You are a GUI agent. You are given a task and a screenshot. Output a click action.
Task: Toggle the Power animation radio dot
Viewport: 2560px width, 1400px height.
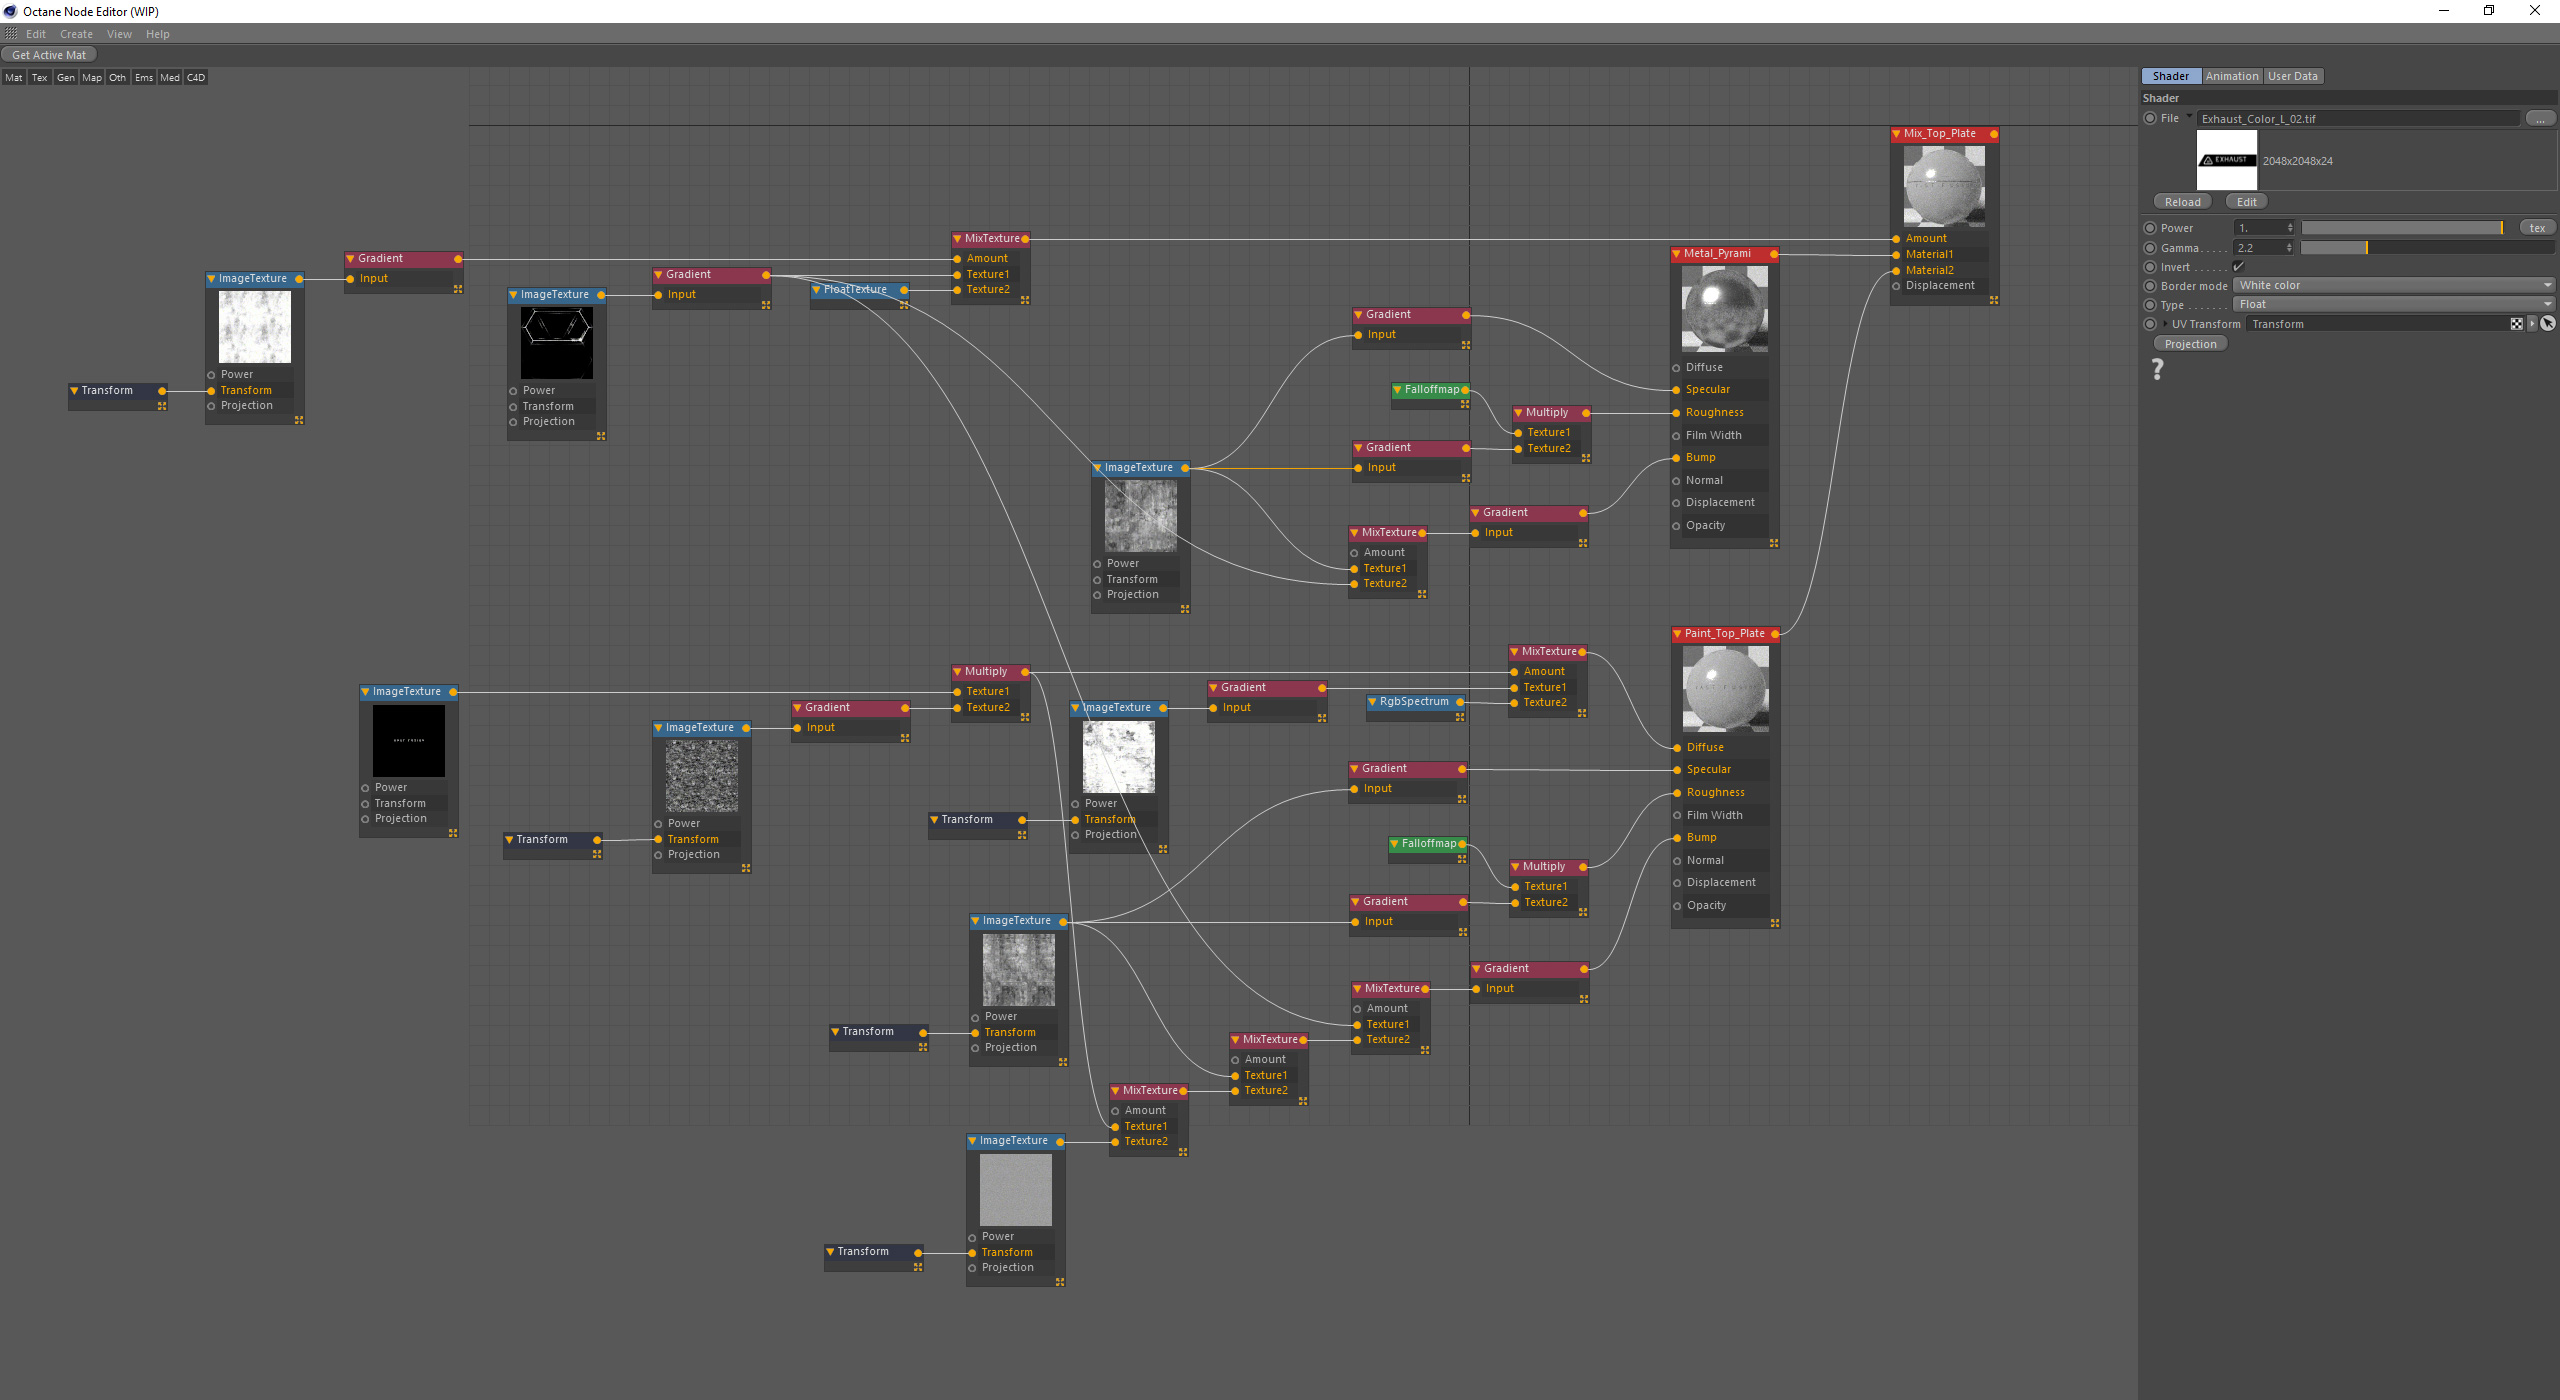click(2150, 228)
